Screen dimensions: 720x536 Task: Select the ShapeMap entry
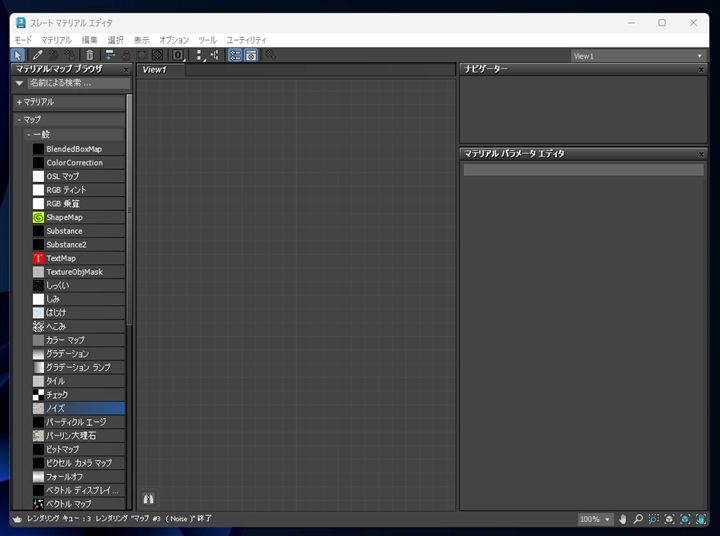coord(79,217)
